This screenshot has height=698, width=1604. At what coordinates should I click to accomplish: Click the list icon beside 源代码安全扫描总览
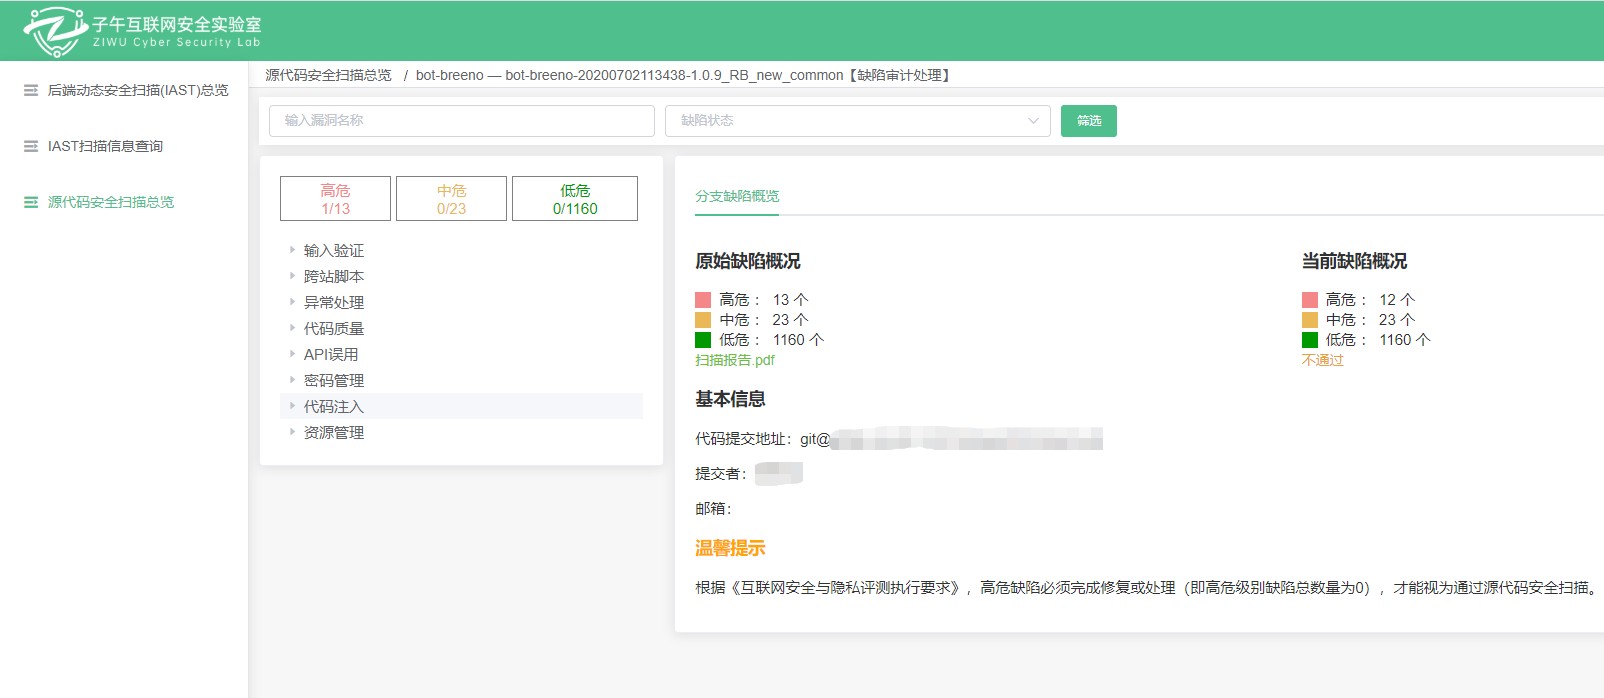pyautogui.click(x=31, y=202)
